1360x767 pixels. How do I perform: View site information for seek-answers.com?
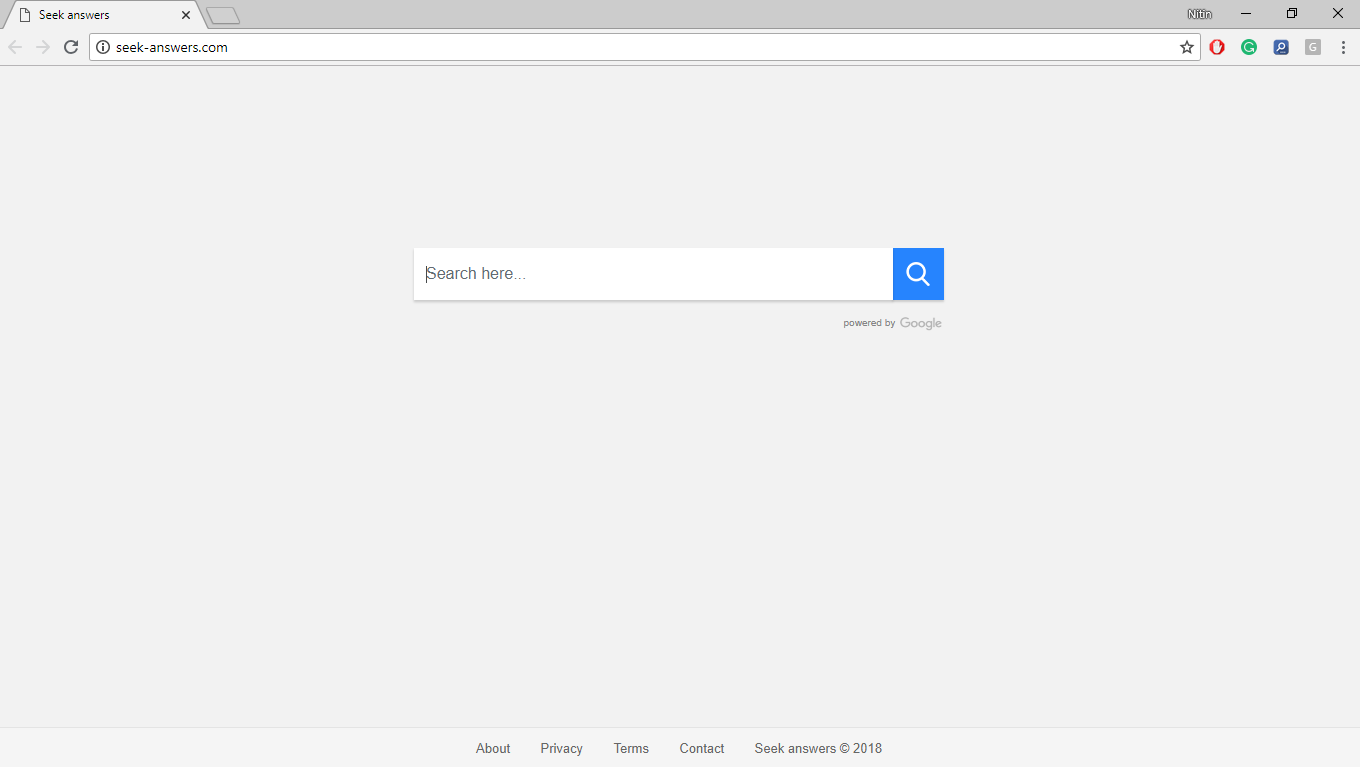pos(102,47)
